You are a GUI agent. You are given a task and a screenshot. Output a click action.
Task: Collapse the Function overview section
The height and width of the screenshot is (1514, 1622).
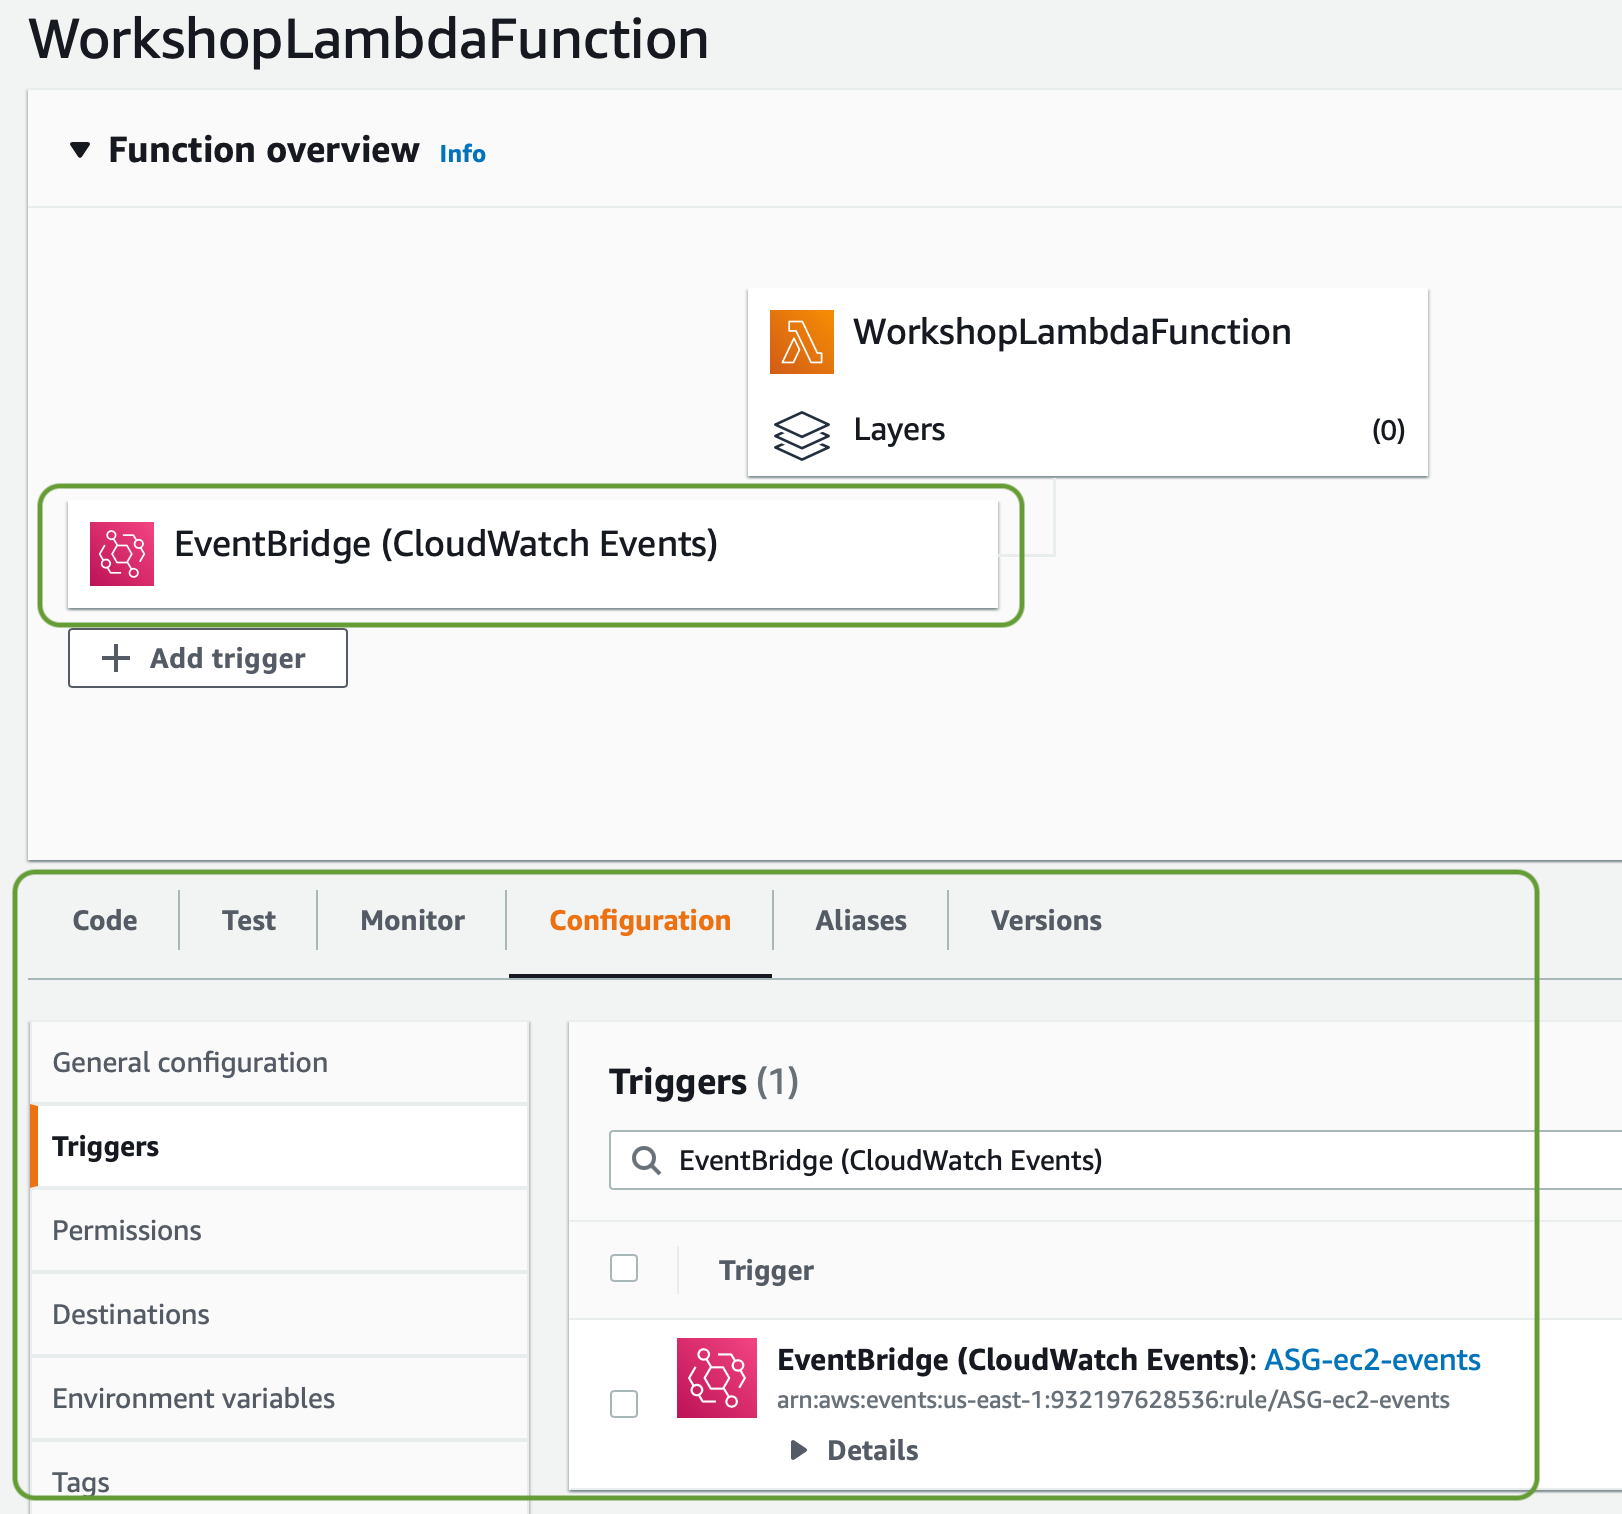pyautogui.click(x=81, y=150)
